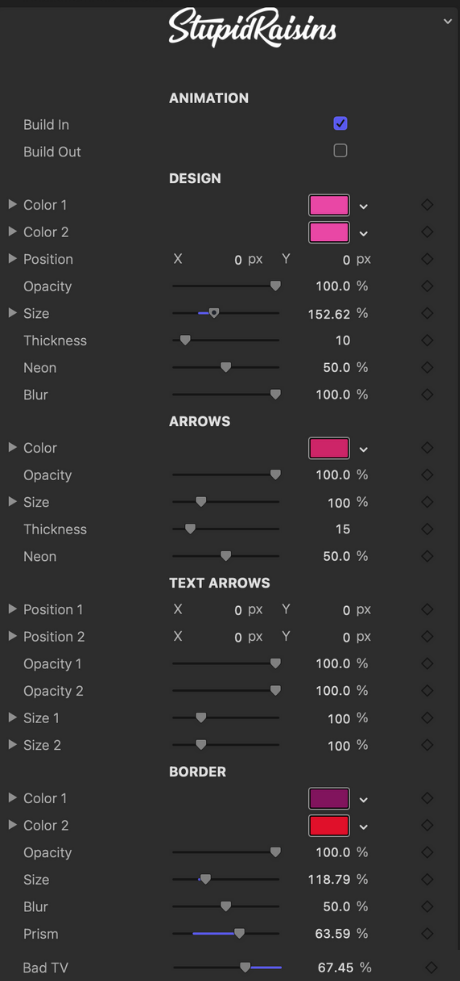Expand the Design Color 1 disclosure triangle
Viewport: 460px width, 981px height.
coord(12,204)
